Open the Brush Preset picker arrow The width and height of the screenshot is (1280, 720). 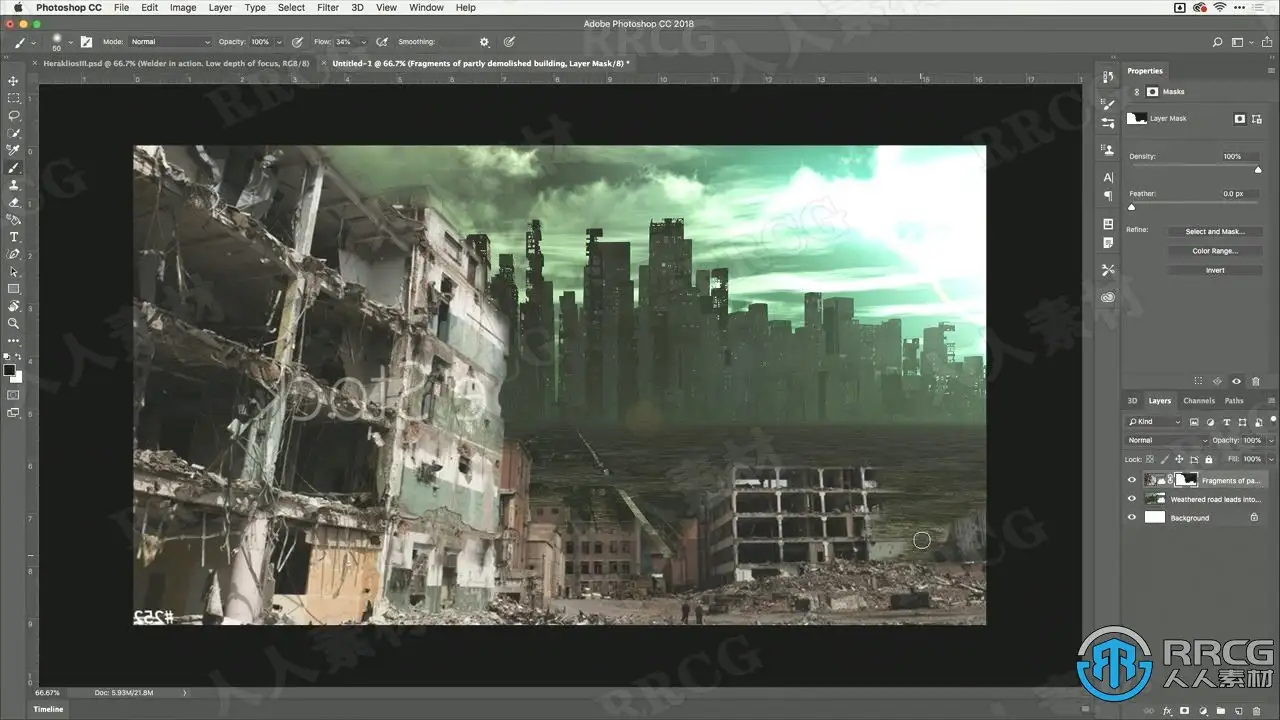click(69, 42)
